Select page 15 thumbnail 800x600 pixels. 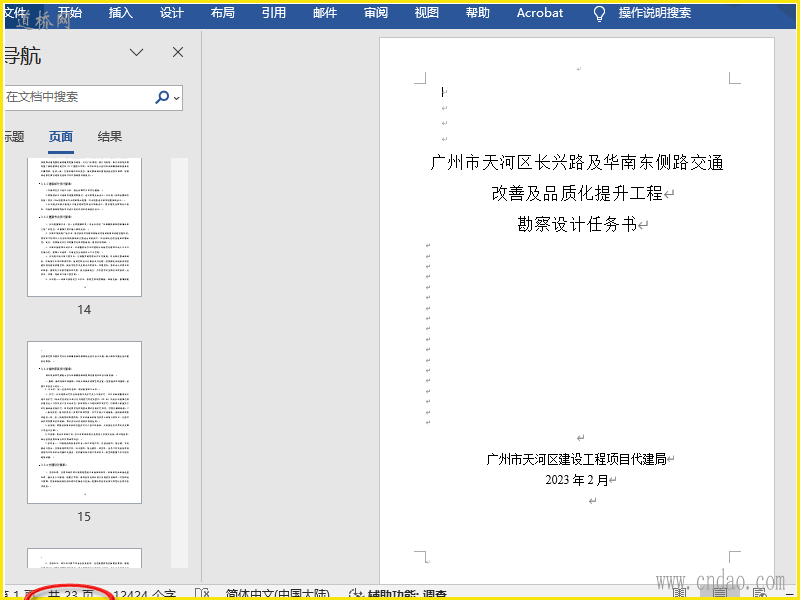pyautogui.click(x=84, y=422)
